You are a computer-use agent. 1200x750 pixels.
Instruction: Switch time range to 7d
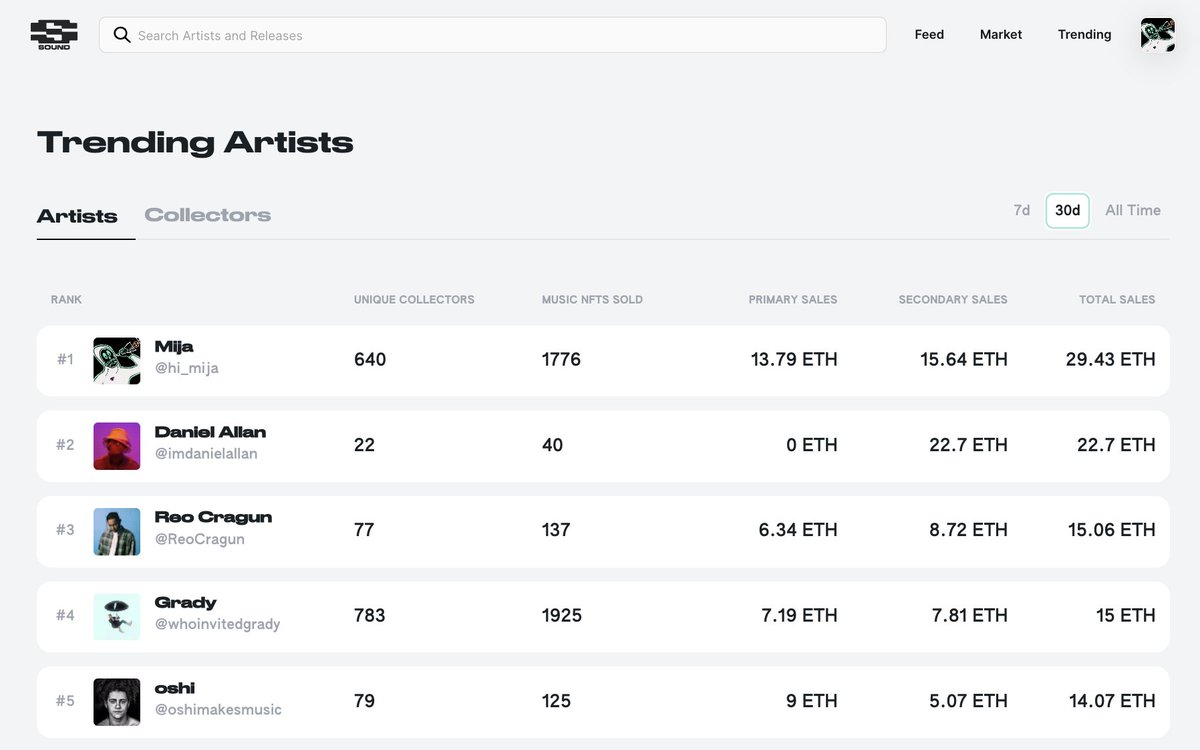[x=1021, y=210]
